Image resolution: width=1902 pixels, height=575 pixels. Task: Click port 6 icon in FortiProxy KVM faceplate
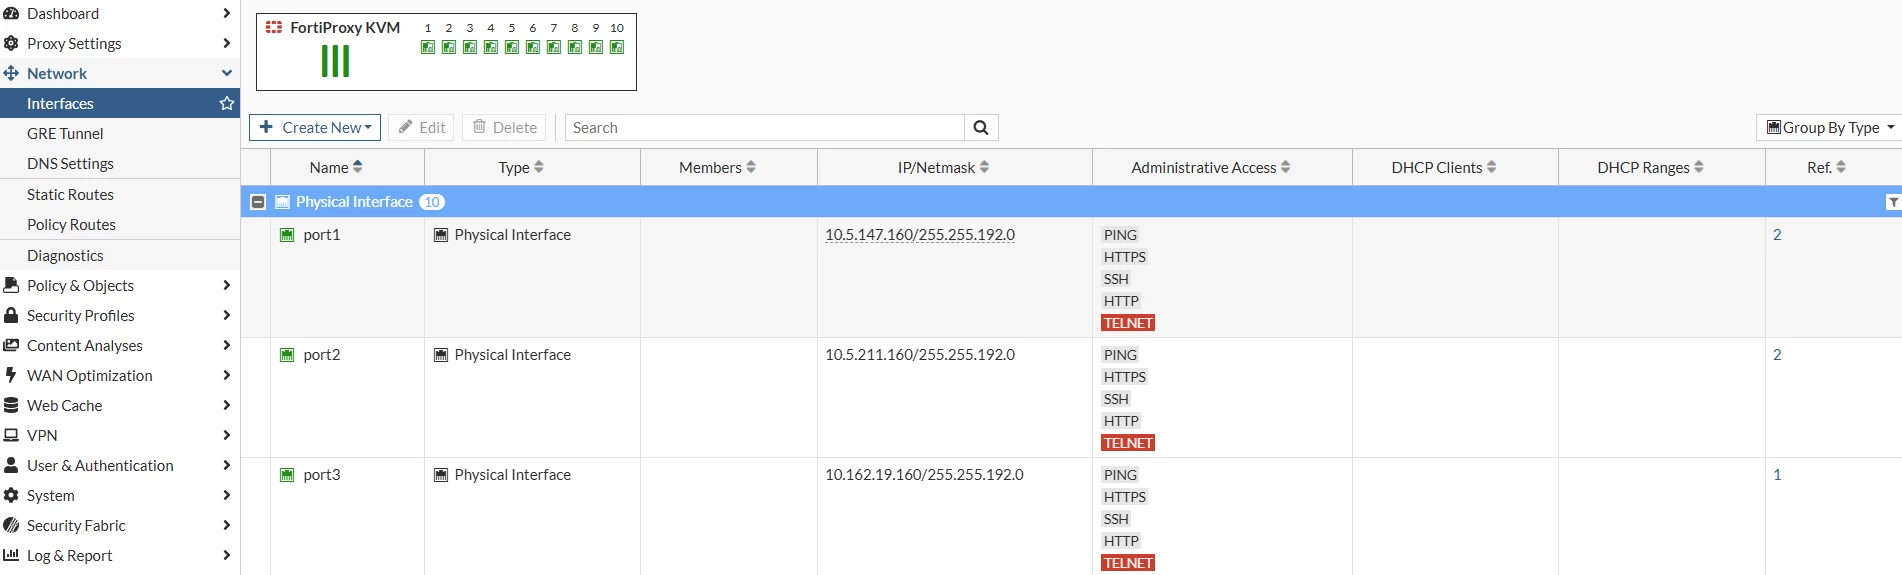tap(533, 48)
